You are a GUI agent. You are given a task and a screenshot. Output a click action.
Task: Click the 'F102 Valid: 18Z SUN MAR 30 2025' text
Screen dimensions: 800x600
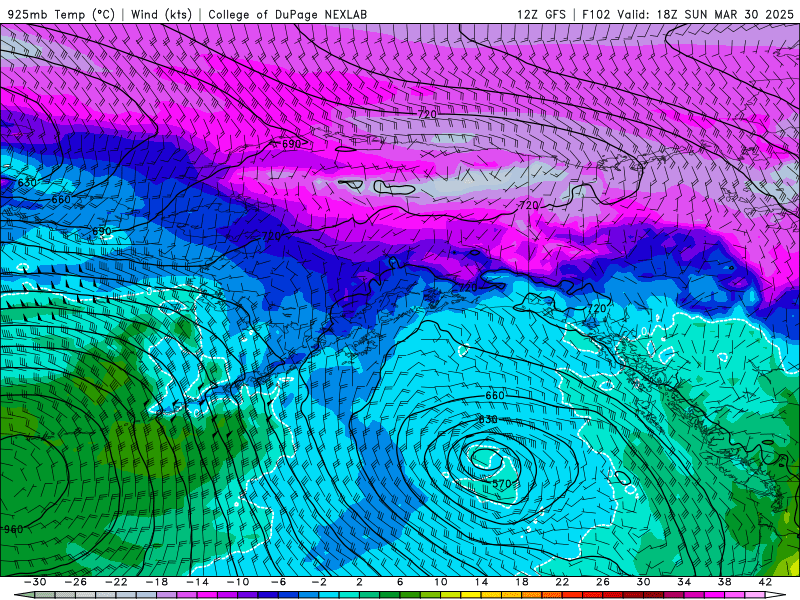(x=688, y=14)
